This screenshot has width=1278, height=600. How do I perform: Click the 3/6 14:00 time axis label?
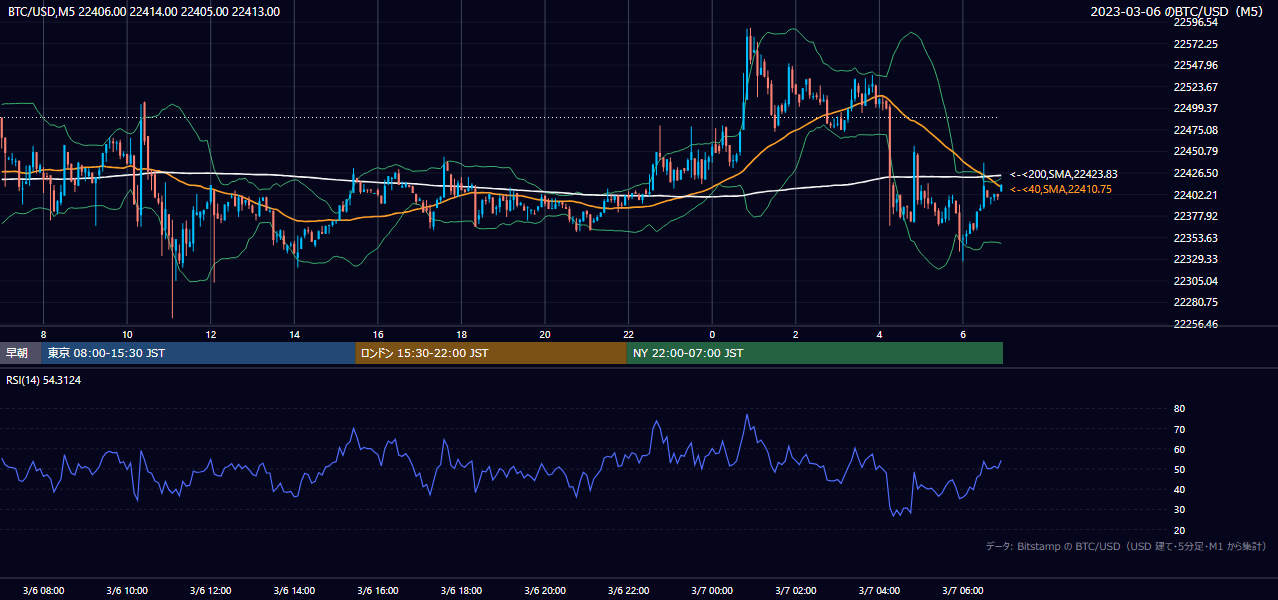click(294, 590)
